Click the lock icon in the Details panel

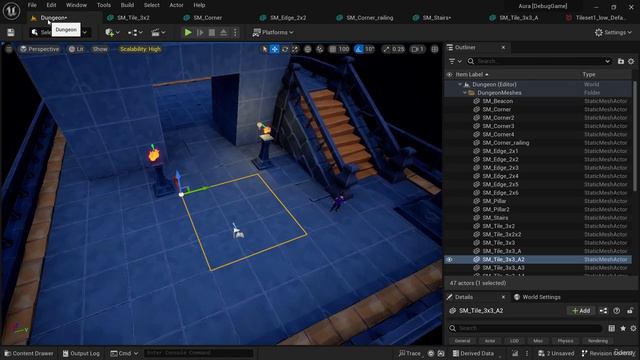tap(630, 311)
